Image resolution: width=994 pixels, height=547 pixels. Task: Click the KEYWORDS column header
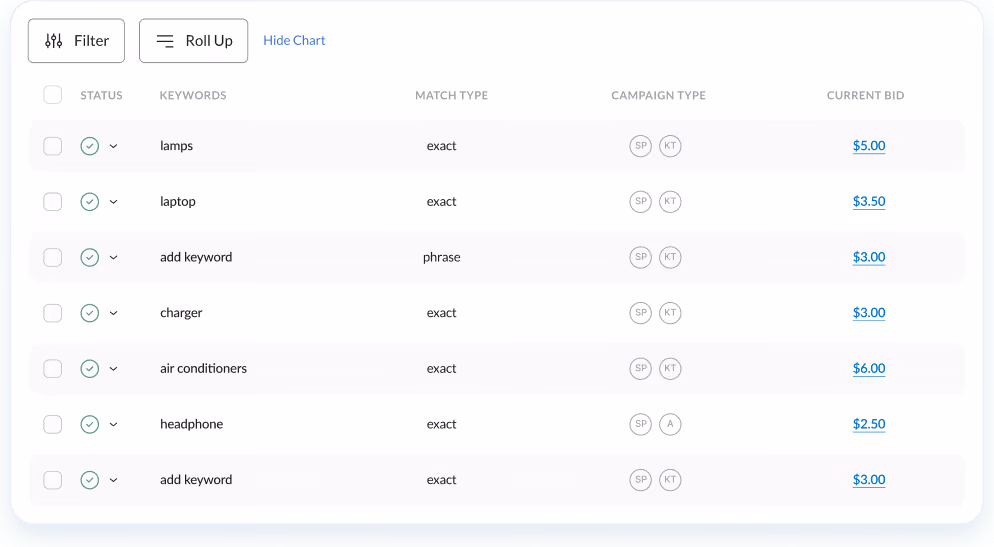tap(193, 96)
